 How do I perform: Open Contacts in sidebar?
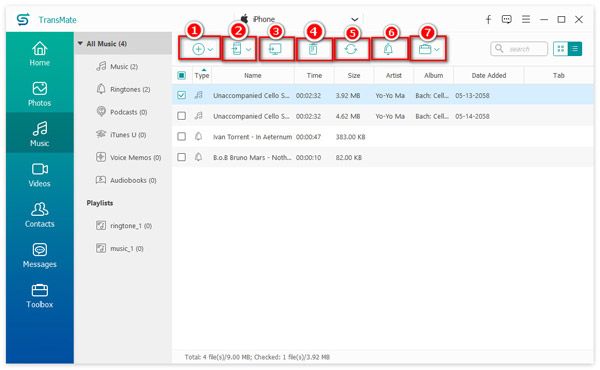[x=39, y=215]
